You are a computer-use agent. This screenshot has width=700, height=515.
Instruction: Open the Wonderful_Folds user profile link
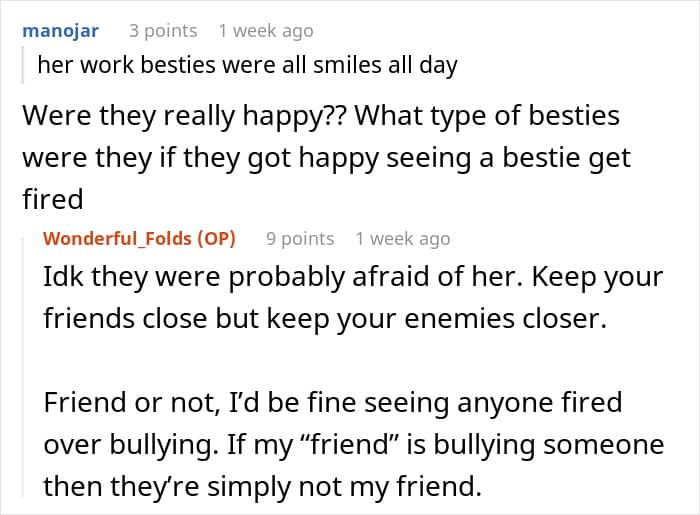point(118,238)
